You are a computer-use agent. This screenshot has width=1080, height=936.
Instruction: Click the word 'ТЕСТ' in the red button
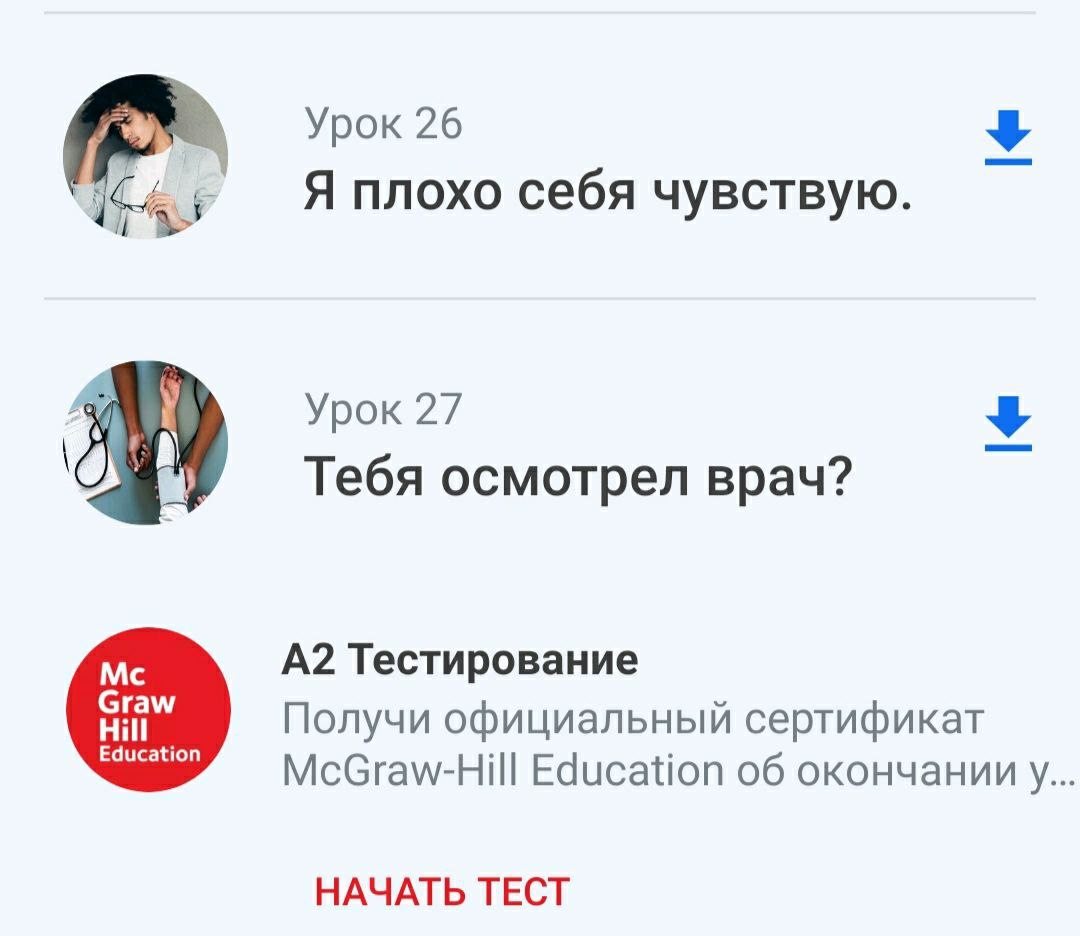(523, 891)
